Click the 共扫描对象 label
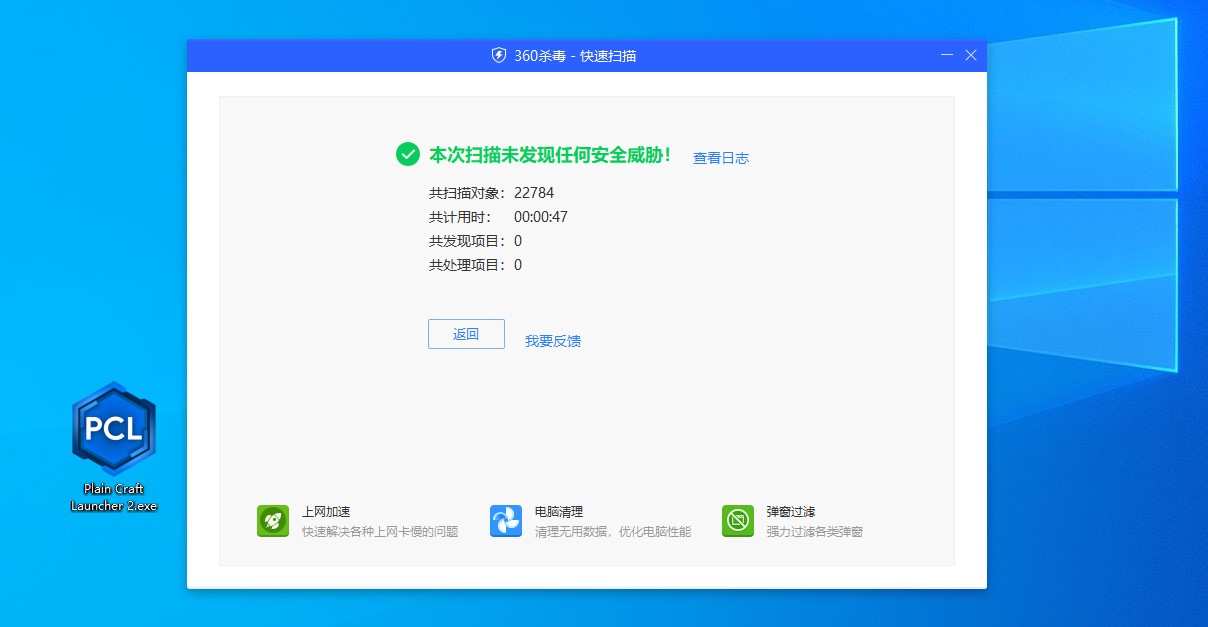This screenshot has height=627, width=1208. click(468, 193)
